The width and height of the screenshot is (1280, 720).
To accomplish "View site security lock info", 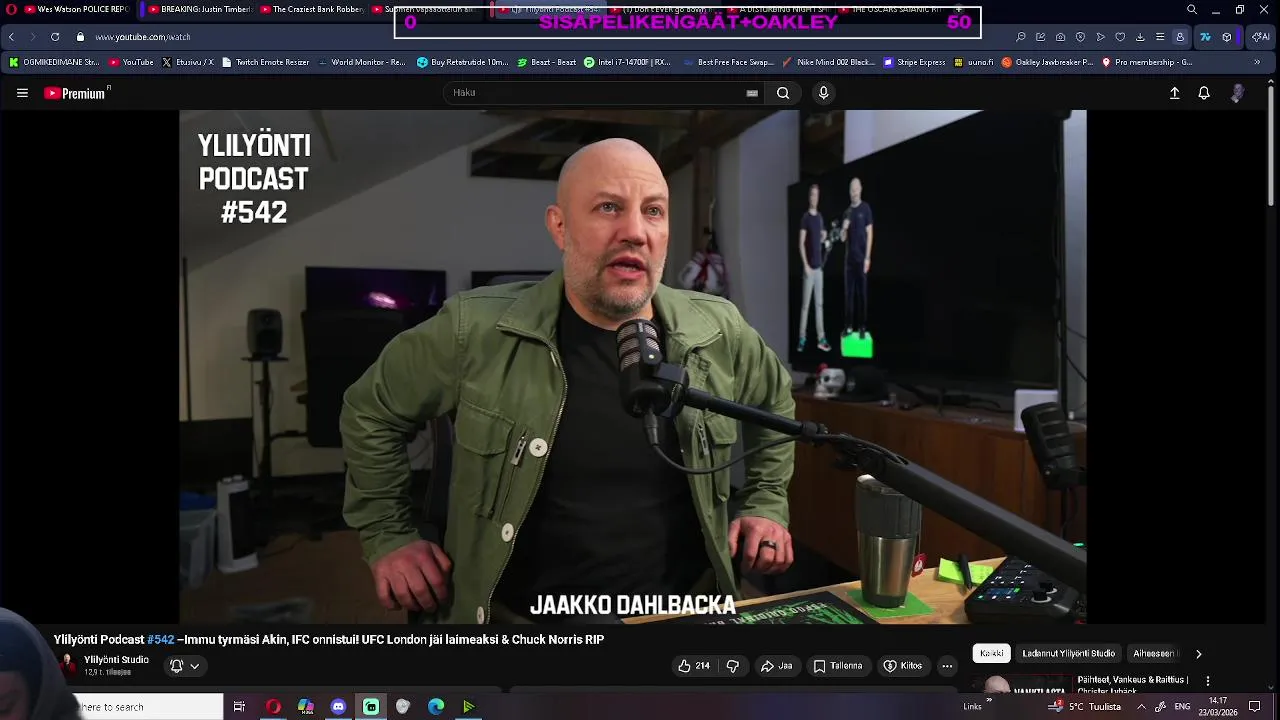I will [80, 37].
